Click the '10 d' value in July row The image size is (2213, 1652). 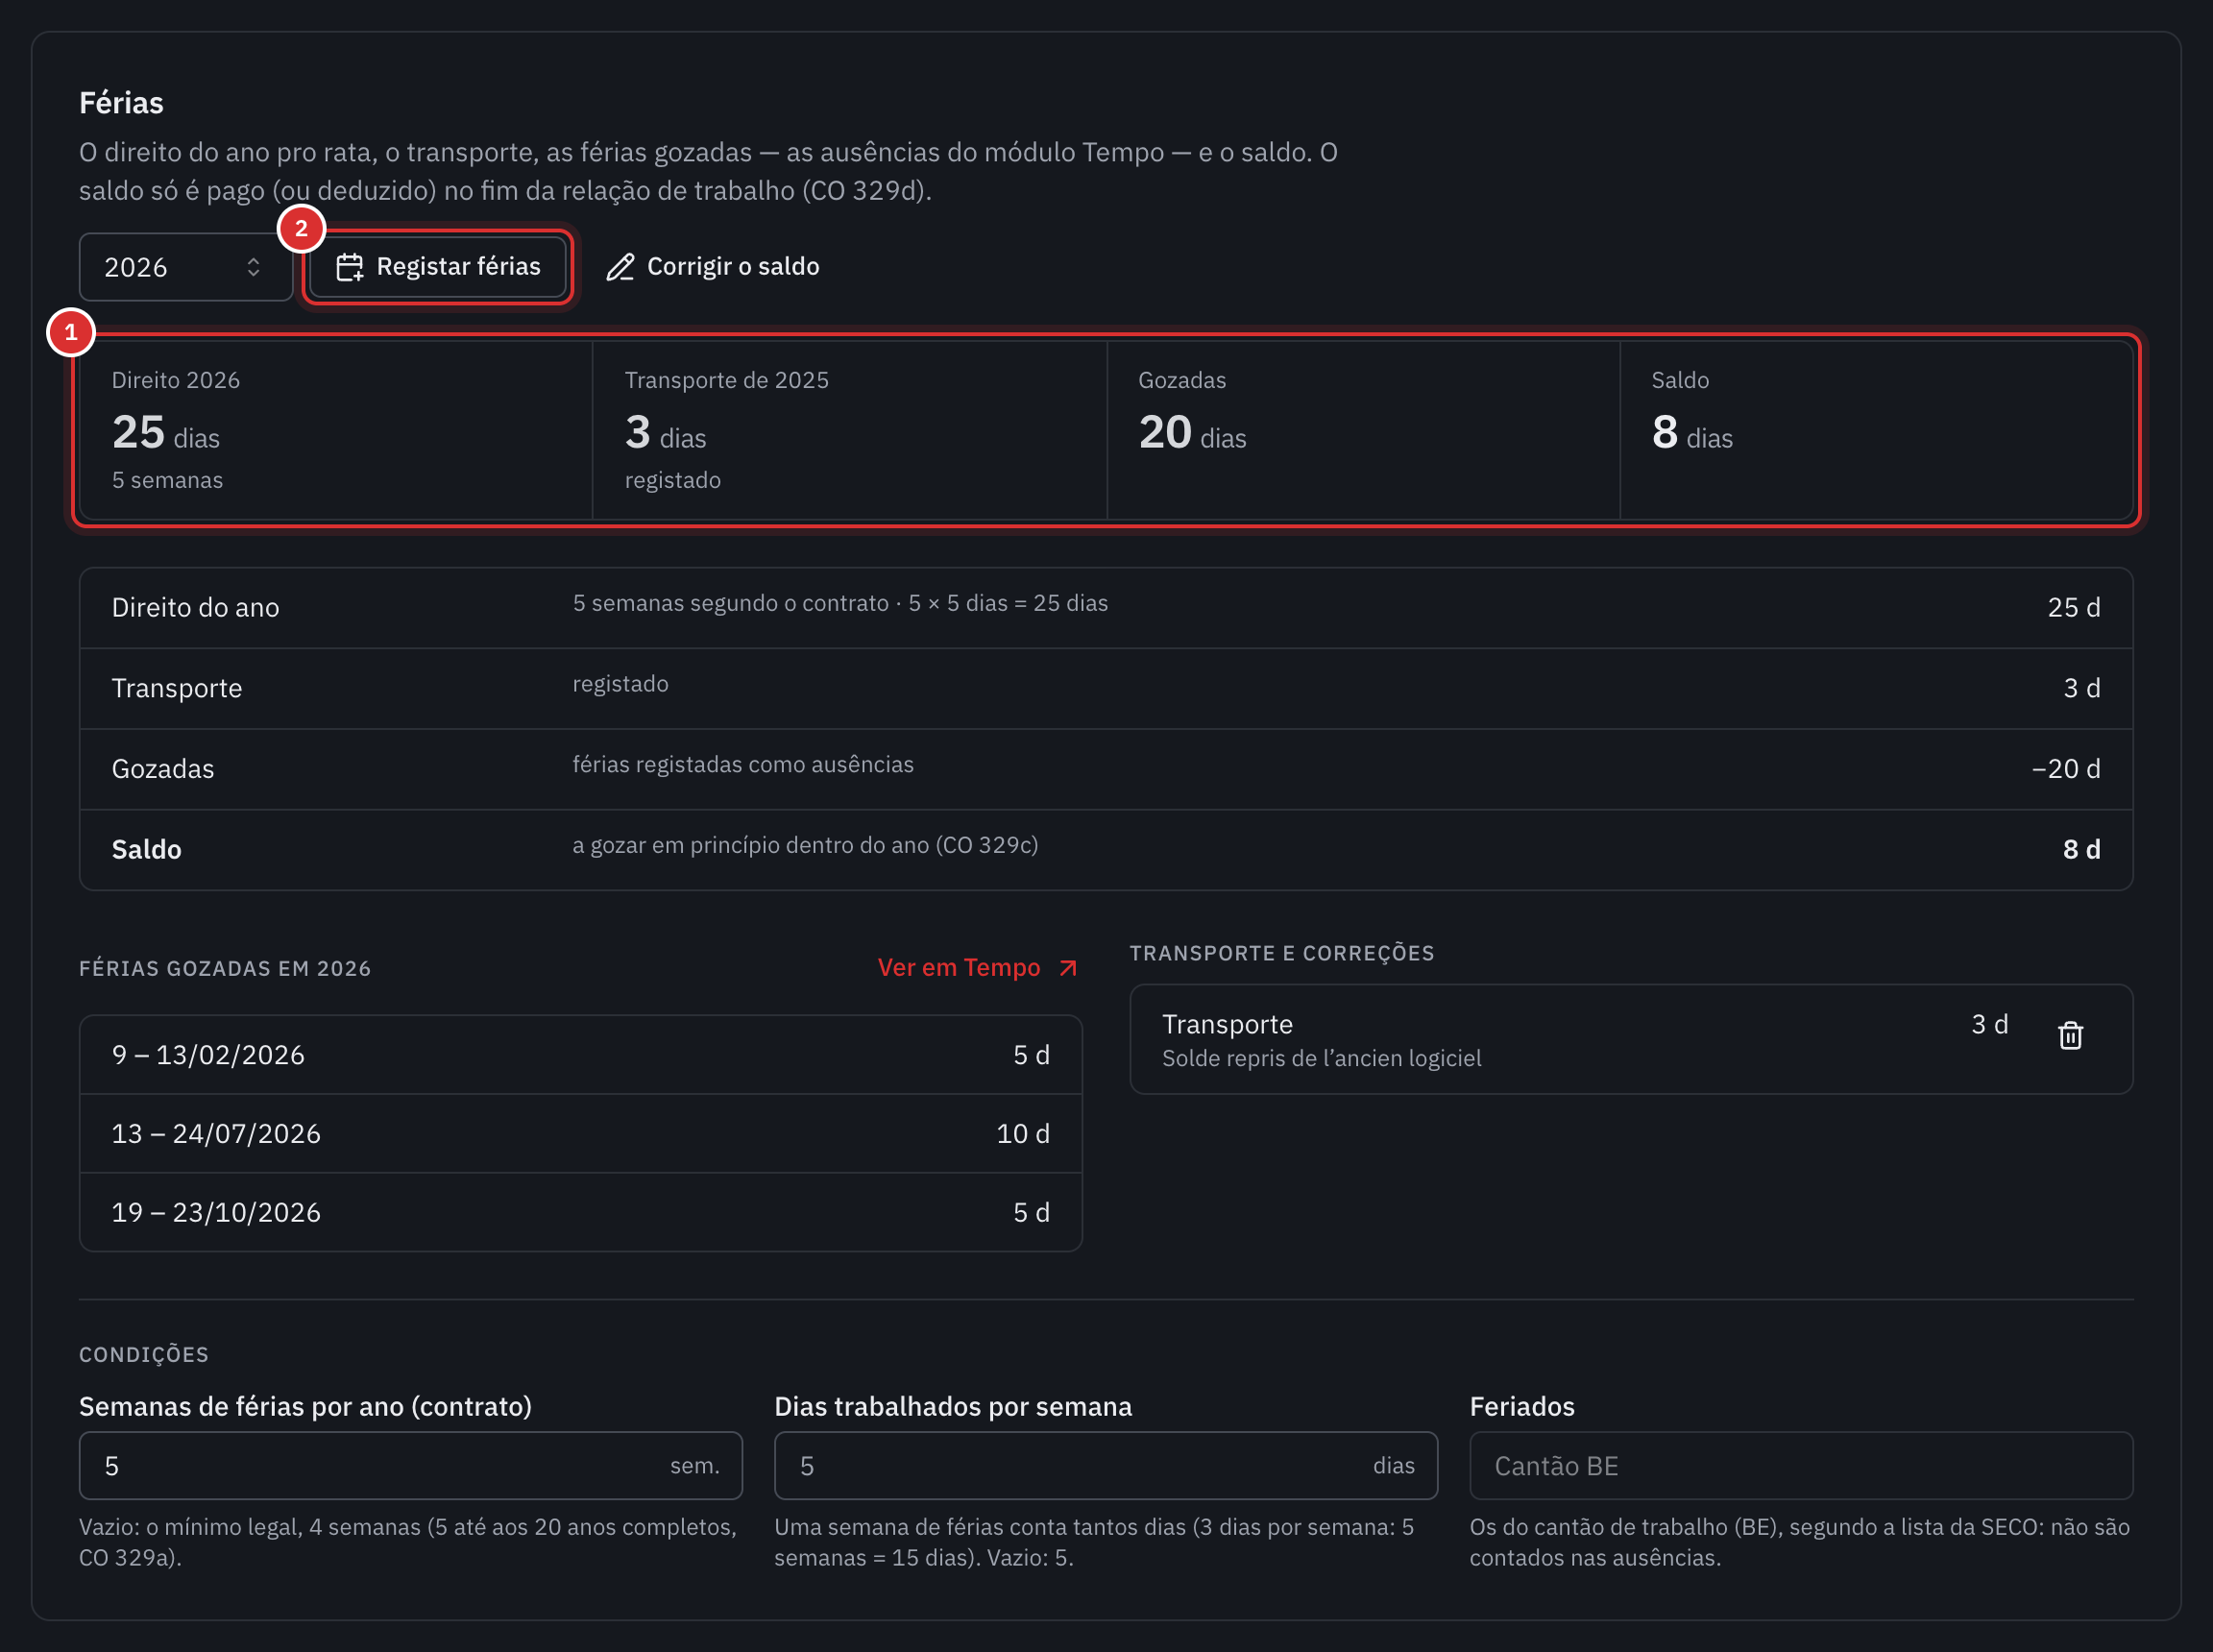pyautogui.click(x=1023, y=1134)
